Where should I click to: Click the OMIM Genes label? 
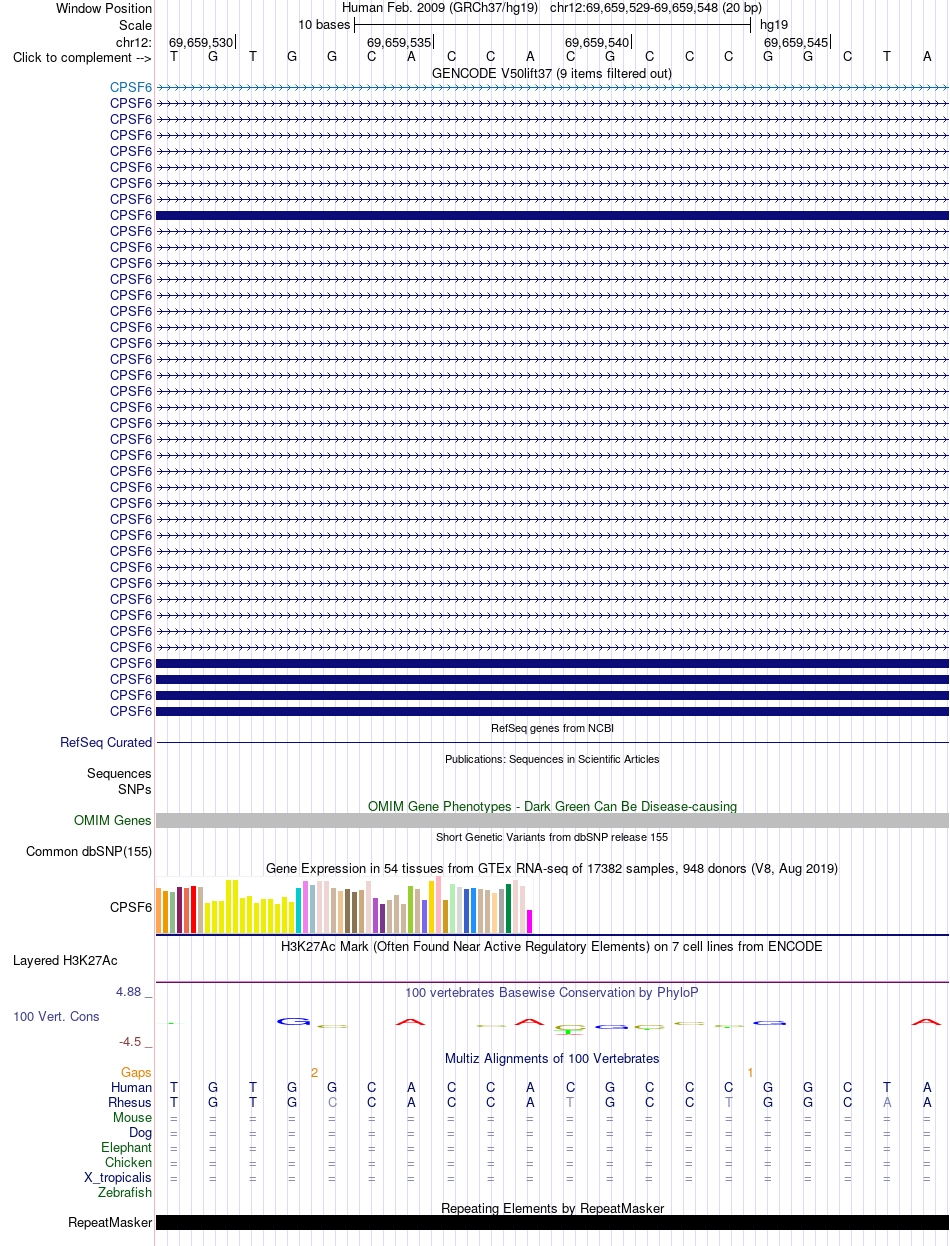(113, 821)
